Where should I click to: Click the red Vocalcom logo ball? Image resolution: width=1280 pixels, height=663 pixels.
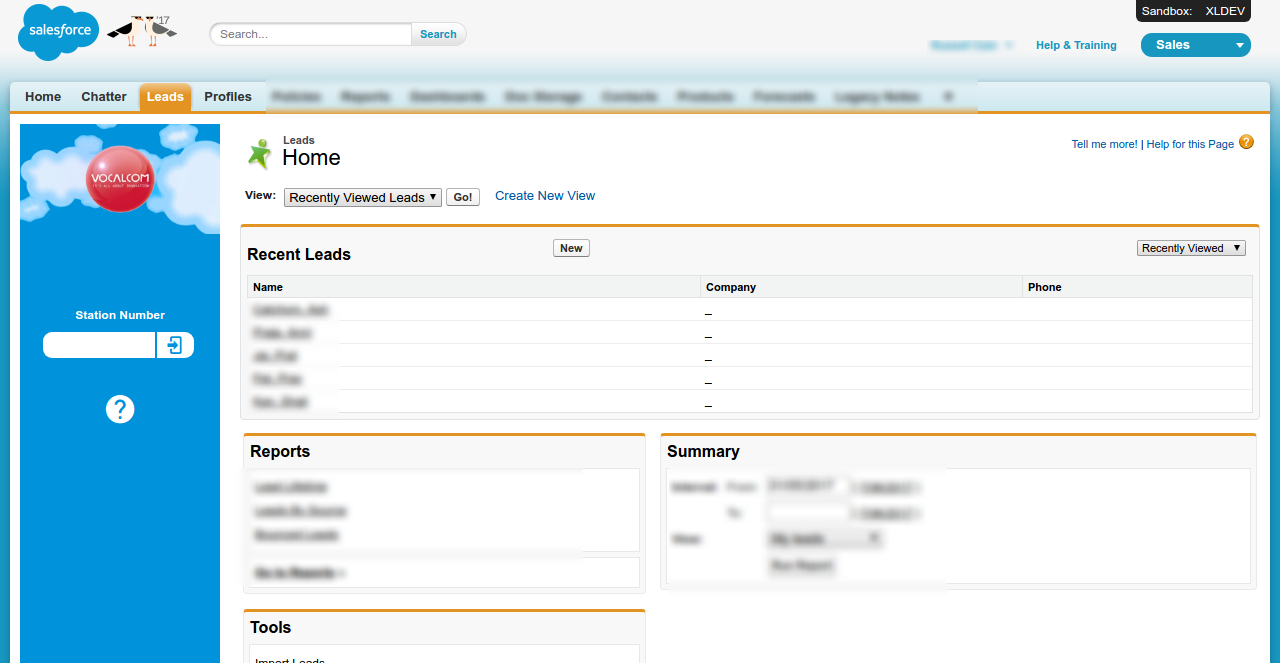pyautogui.click(x=120, y=179)
